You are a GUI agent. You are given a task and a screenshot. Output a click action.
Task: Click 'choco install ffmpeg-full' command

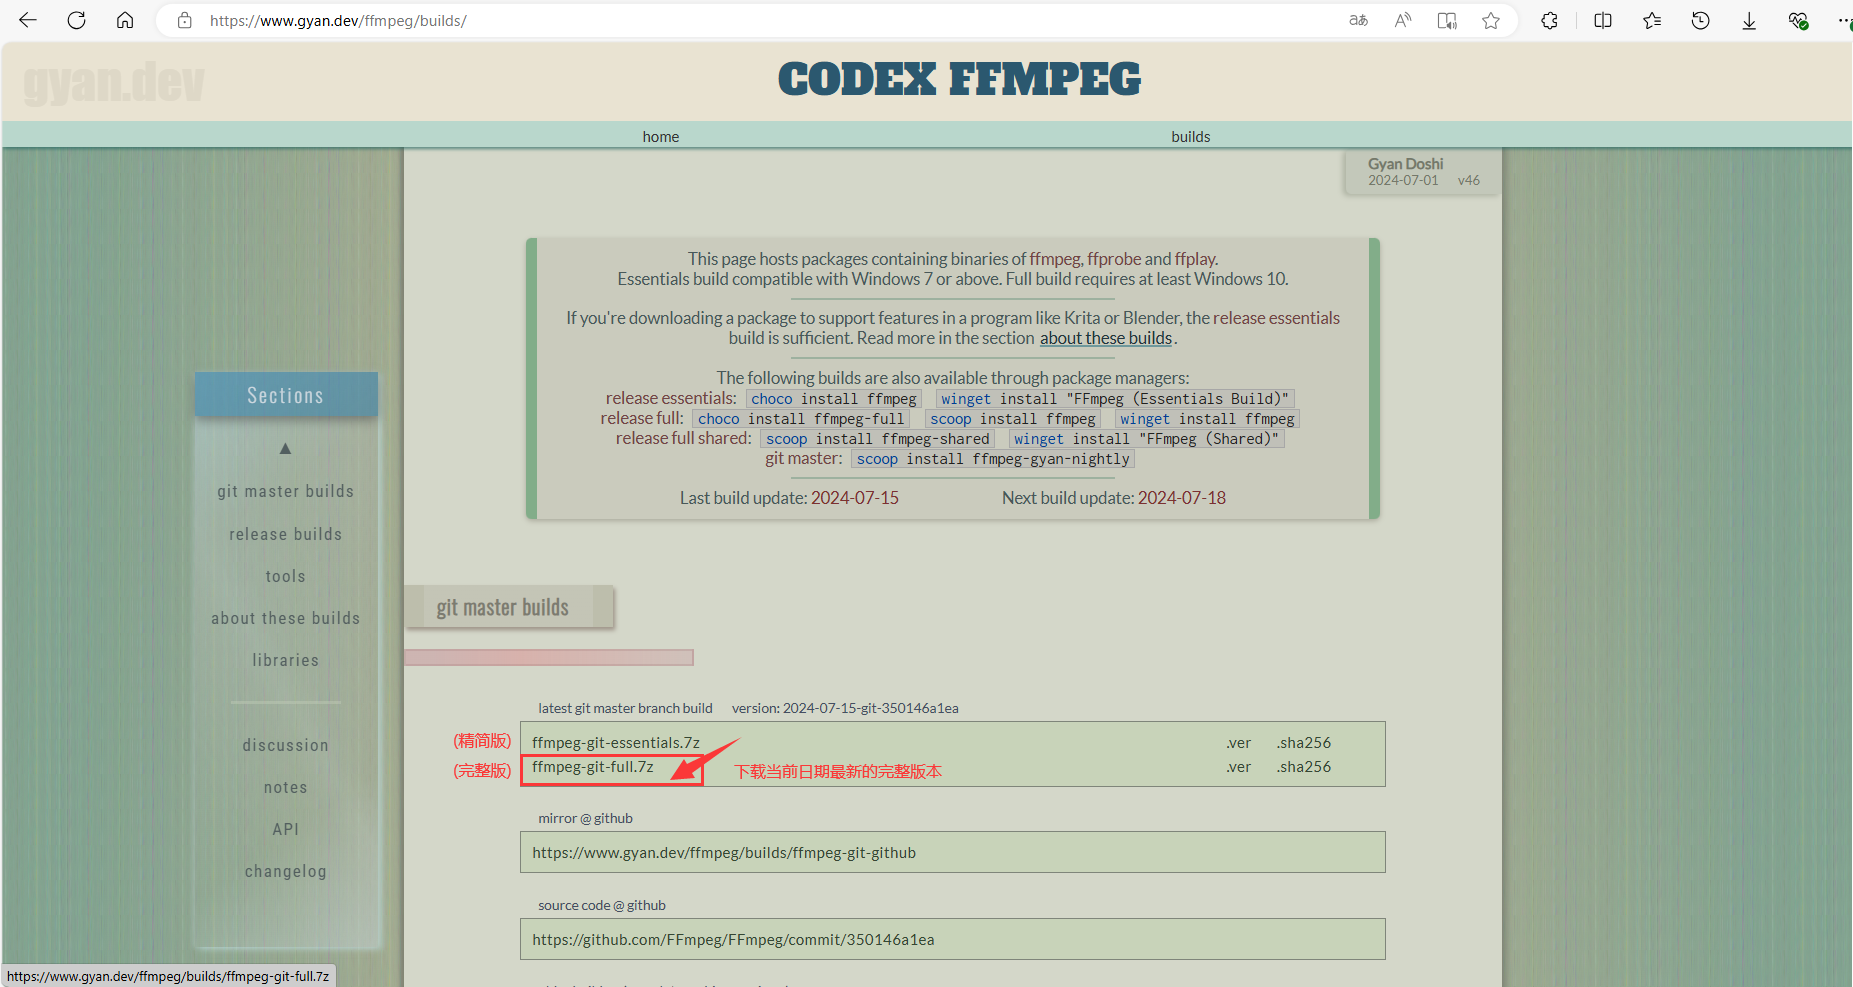801,419
